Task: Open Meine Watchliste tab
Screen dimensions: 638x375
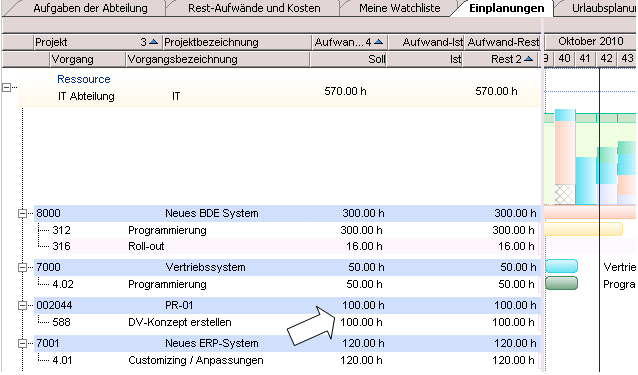Action: (400, 8)
